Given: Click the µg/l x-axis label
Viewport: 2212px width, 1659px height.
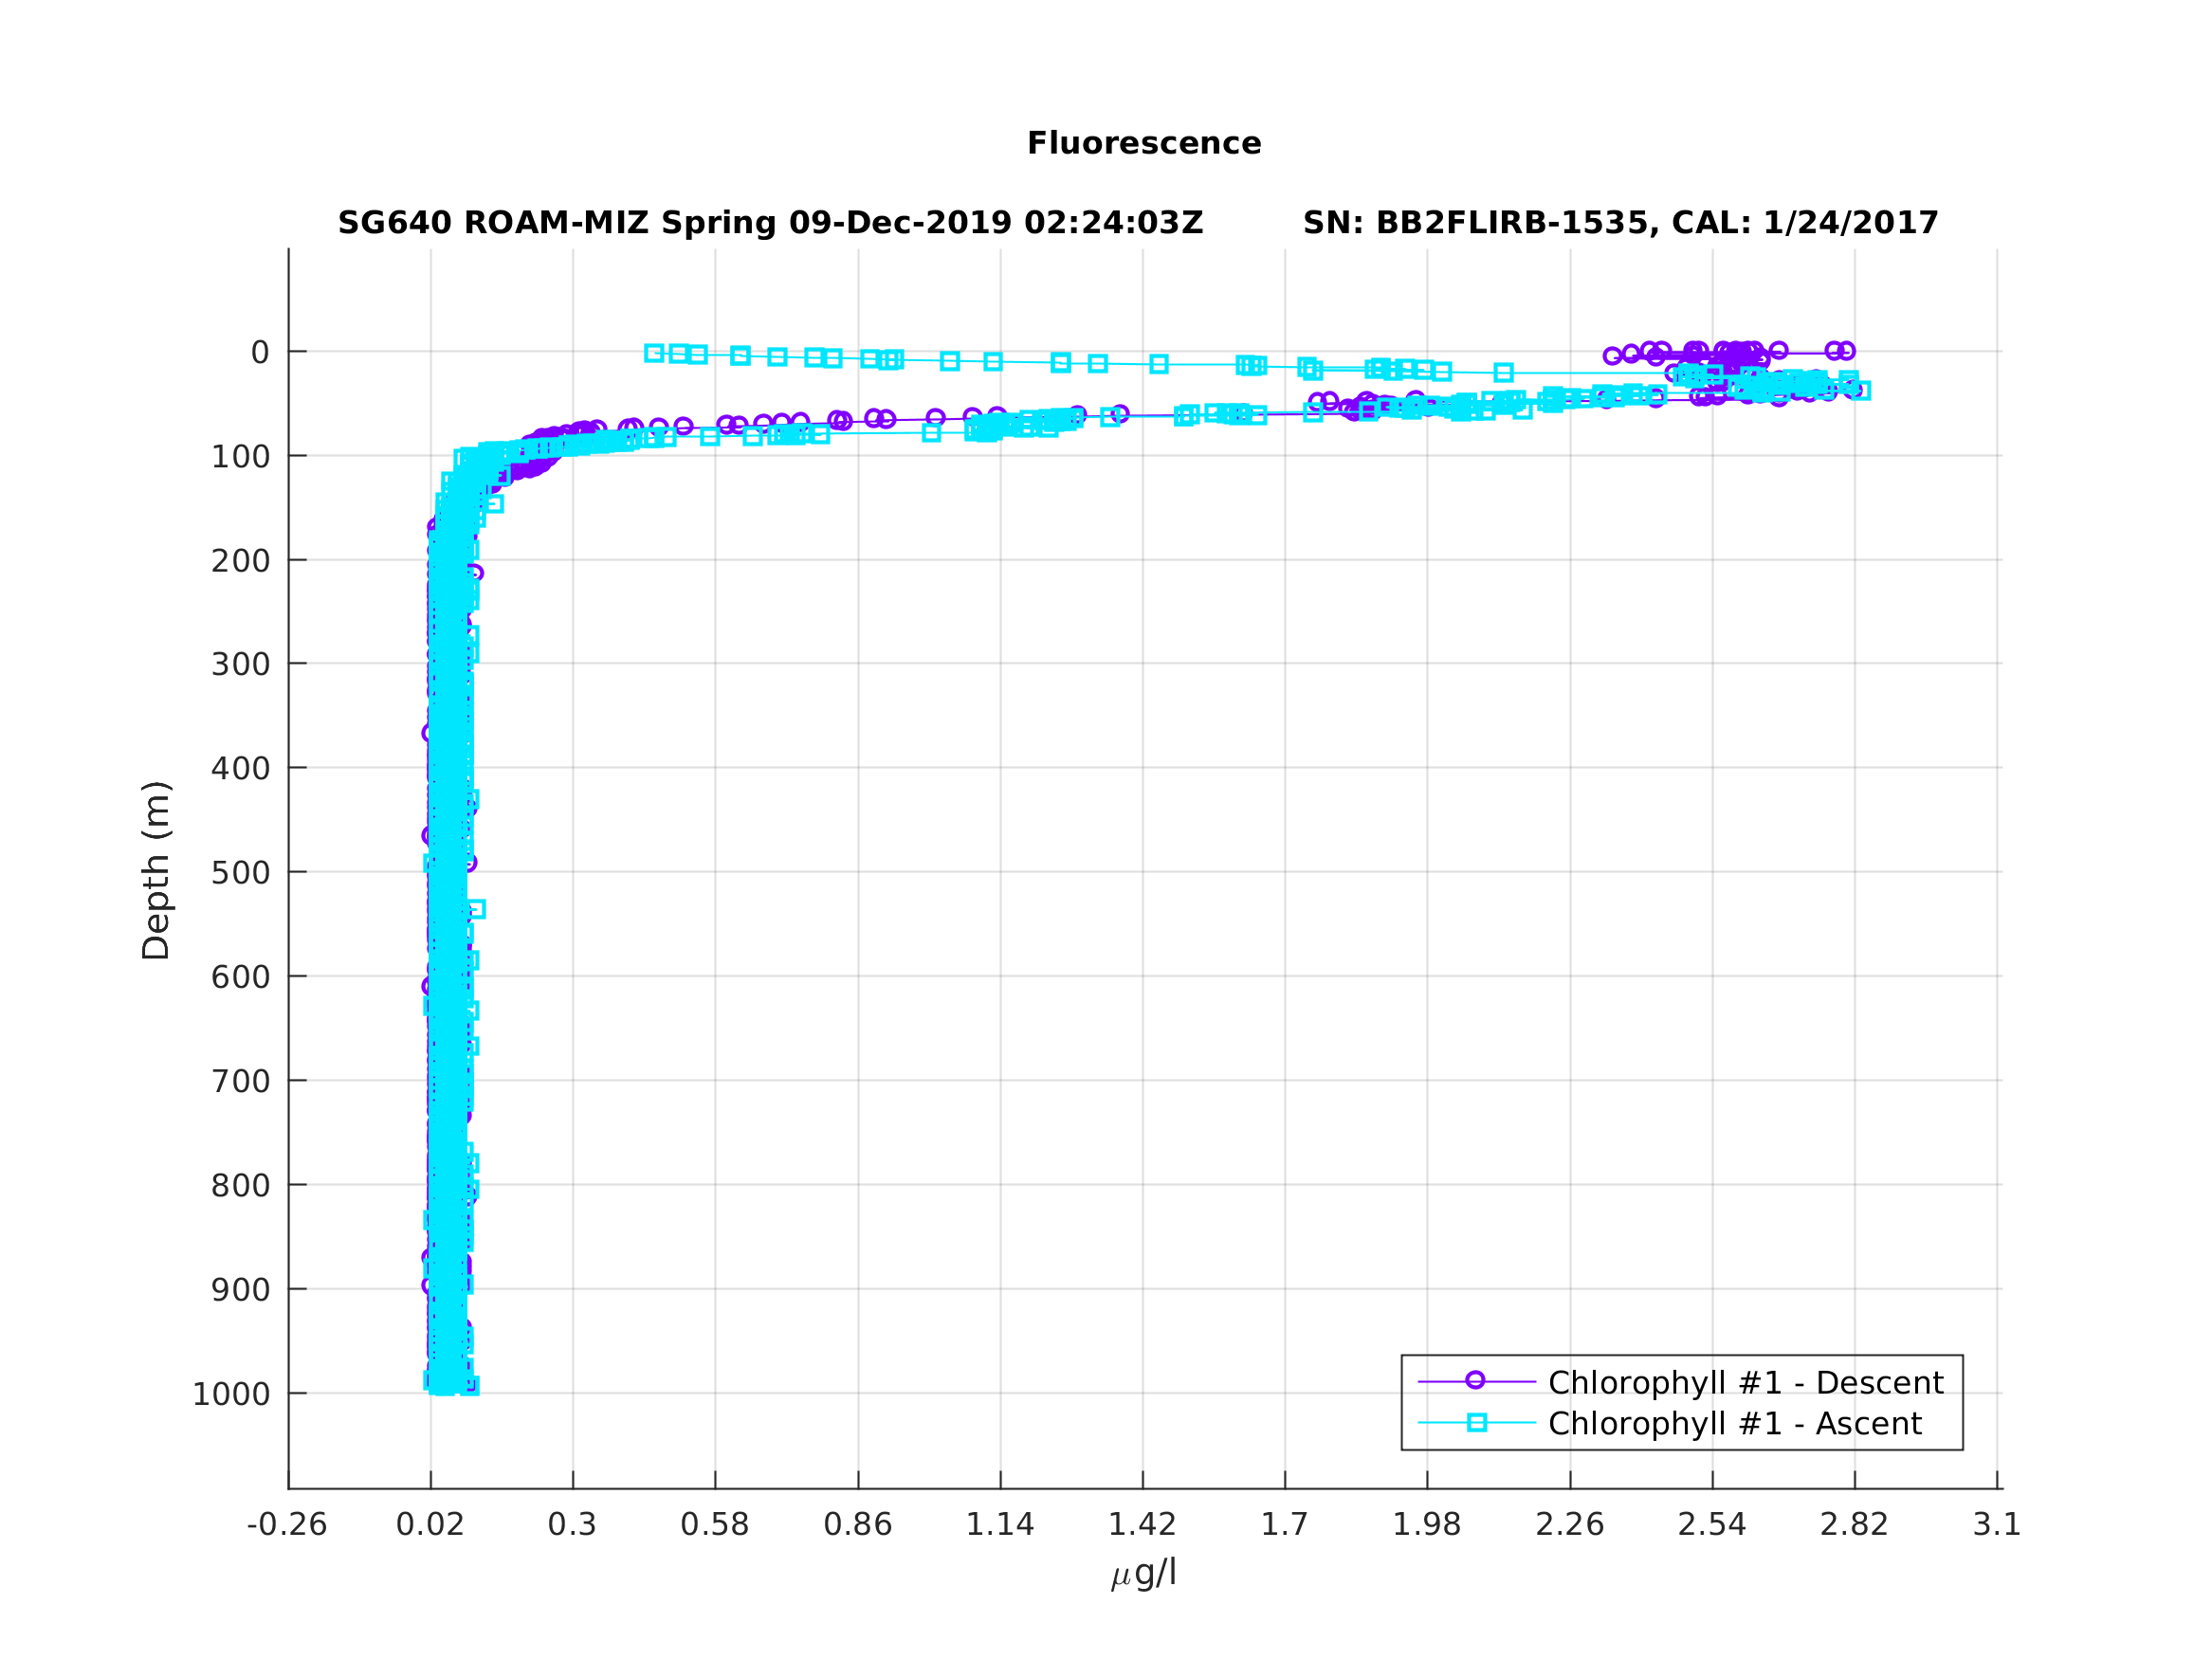Looking at the screenshot, I should 1144,1573.
